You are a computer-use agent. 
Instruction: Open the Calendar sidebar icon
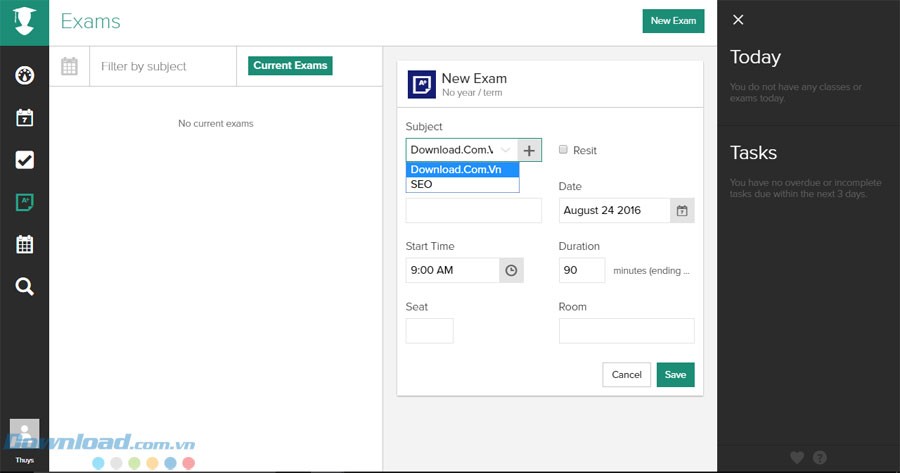(25, 118)
